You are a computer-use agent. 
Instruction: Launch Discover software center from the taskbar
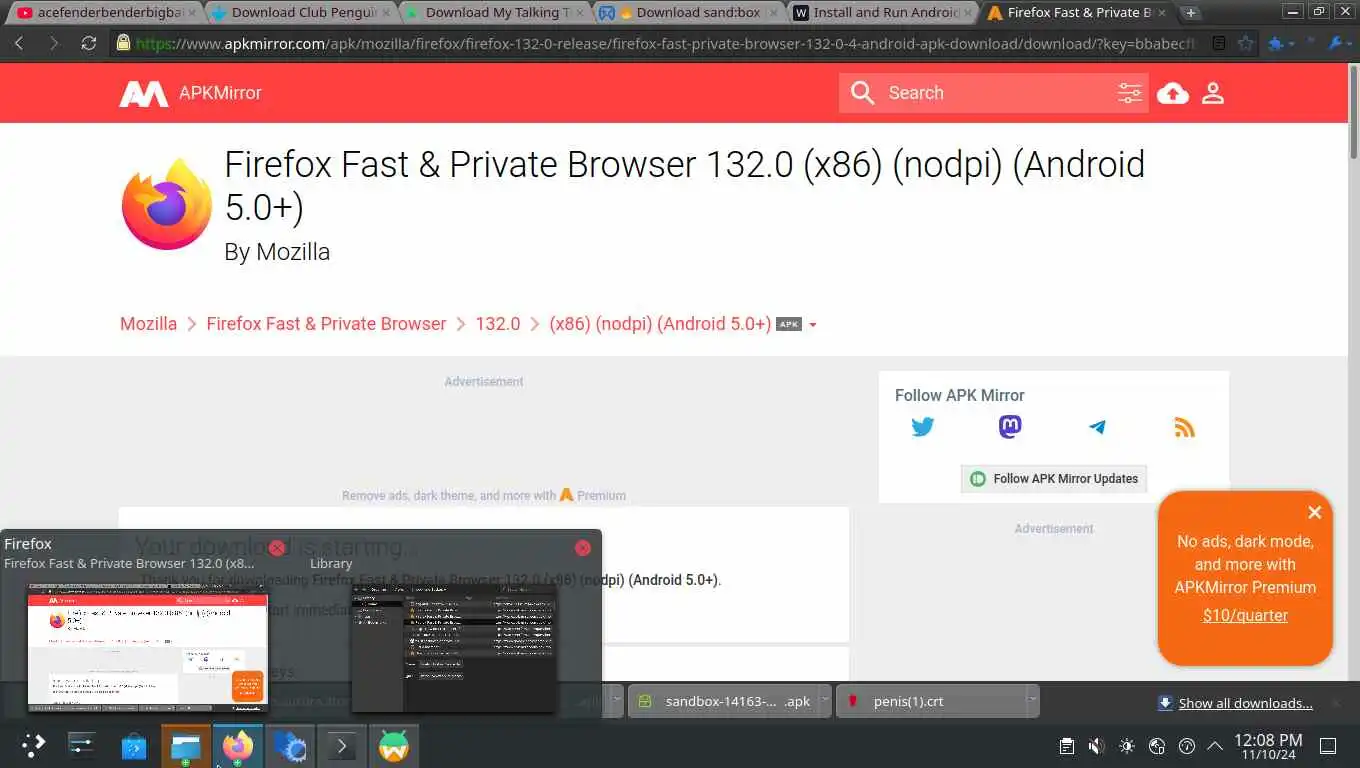(134, 746)
